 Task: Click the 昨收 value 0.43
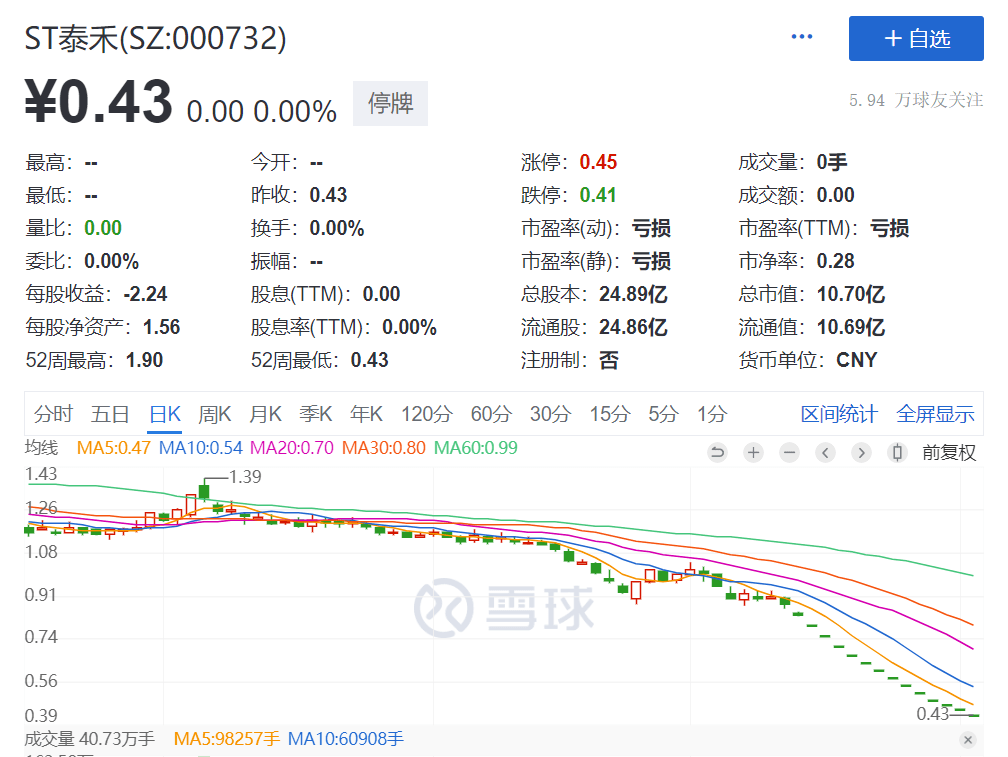[328, 195]
